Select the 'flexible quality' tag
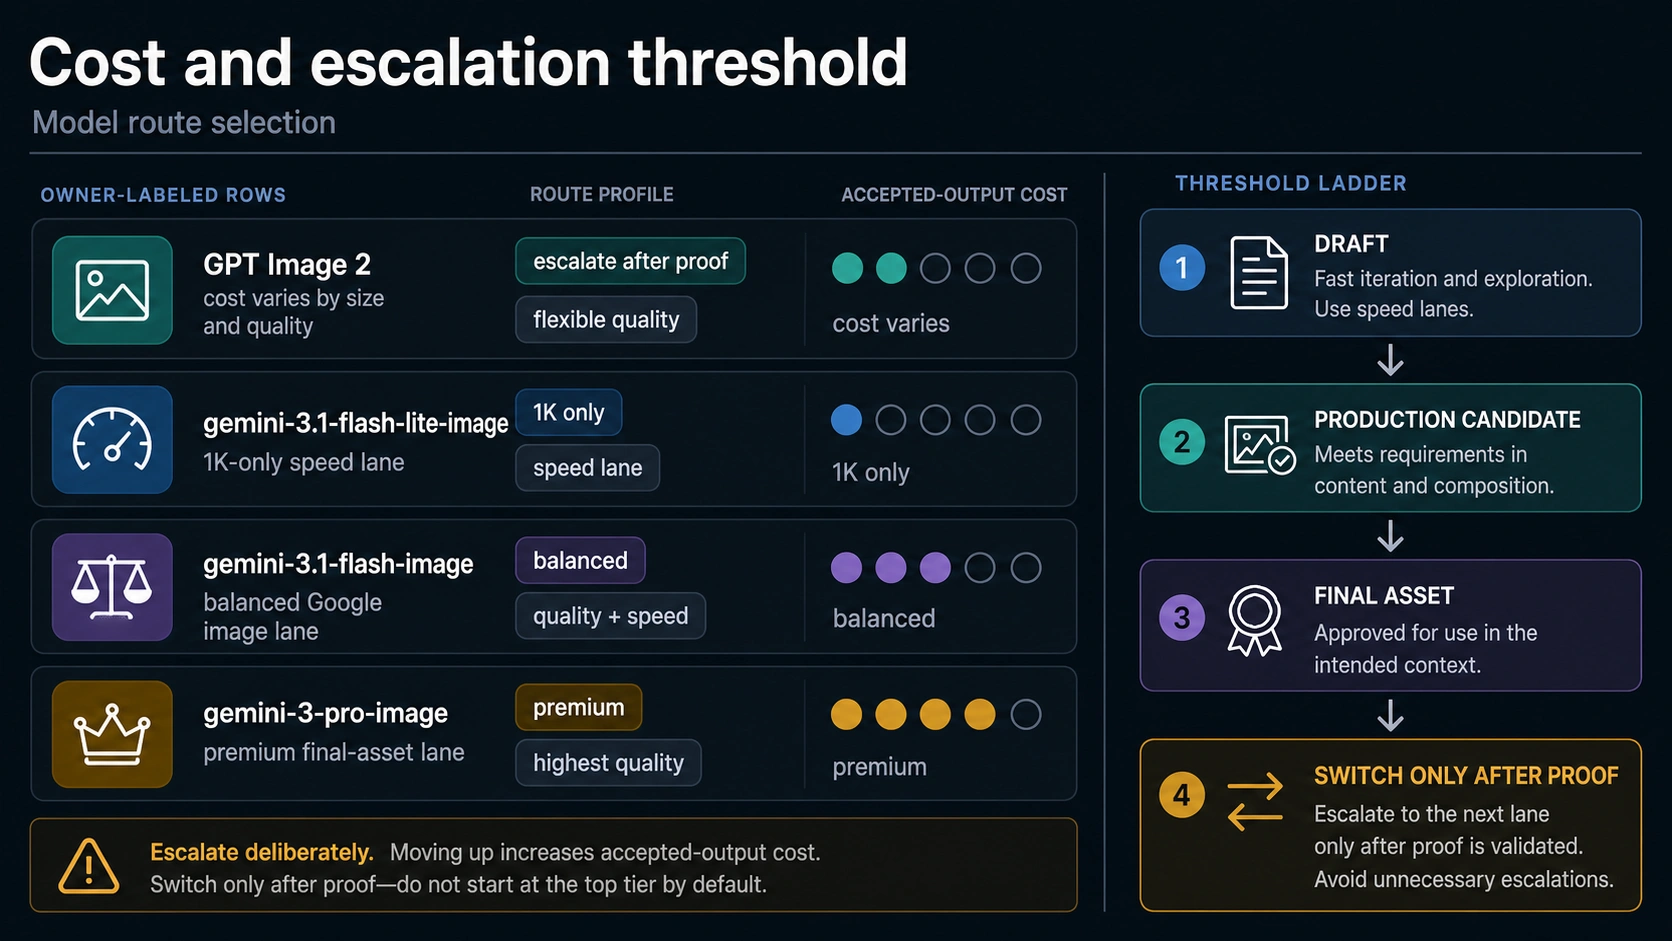 (x=606, y=320)
